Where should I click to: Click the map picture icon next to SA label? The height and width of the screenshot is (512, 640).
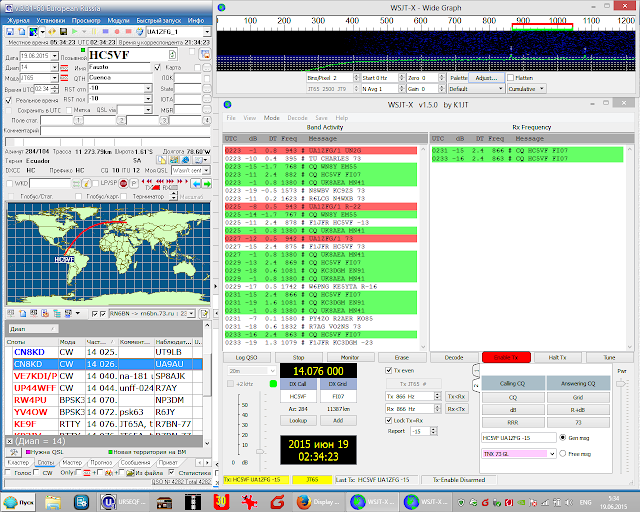174,160
